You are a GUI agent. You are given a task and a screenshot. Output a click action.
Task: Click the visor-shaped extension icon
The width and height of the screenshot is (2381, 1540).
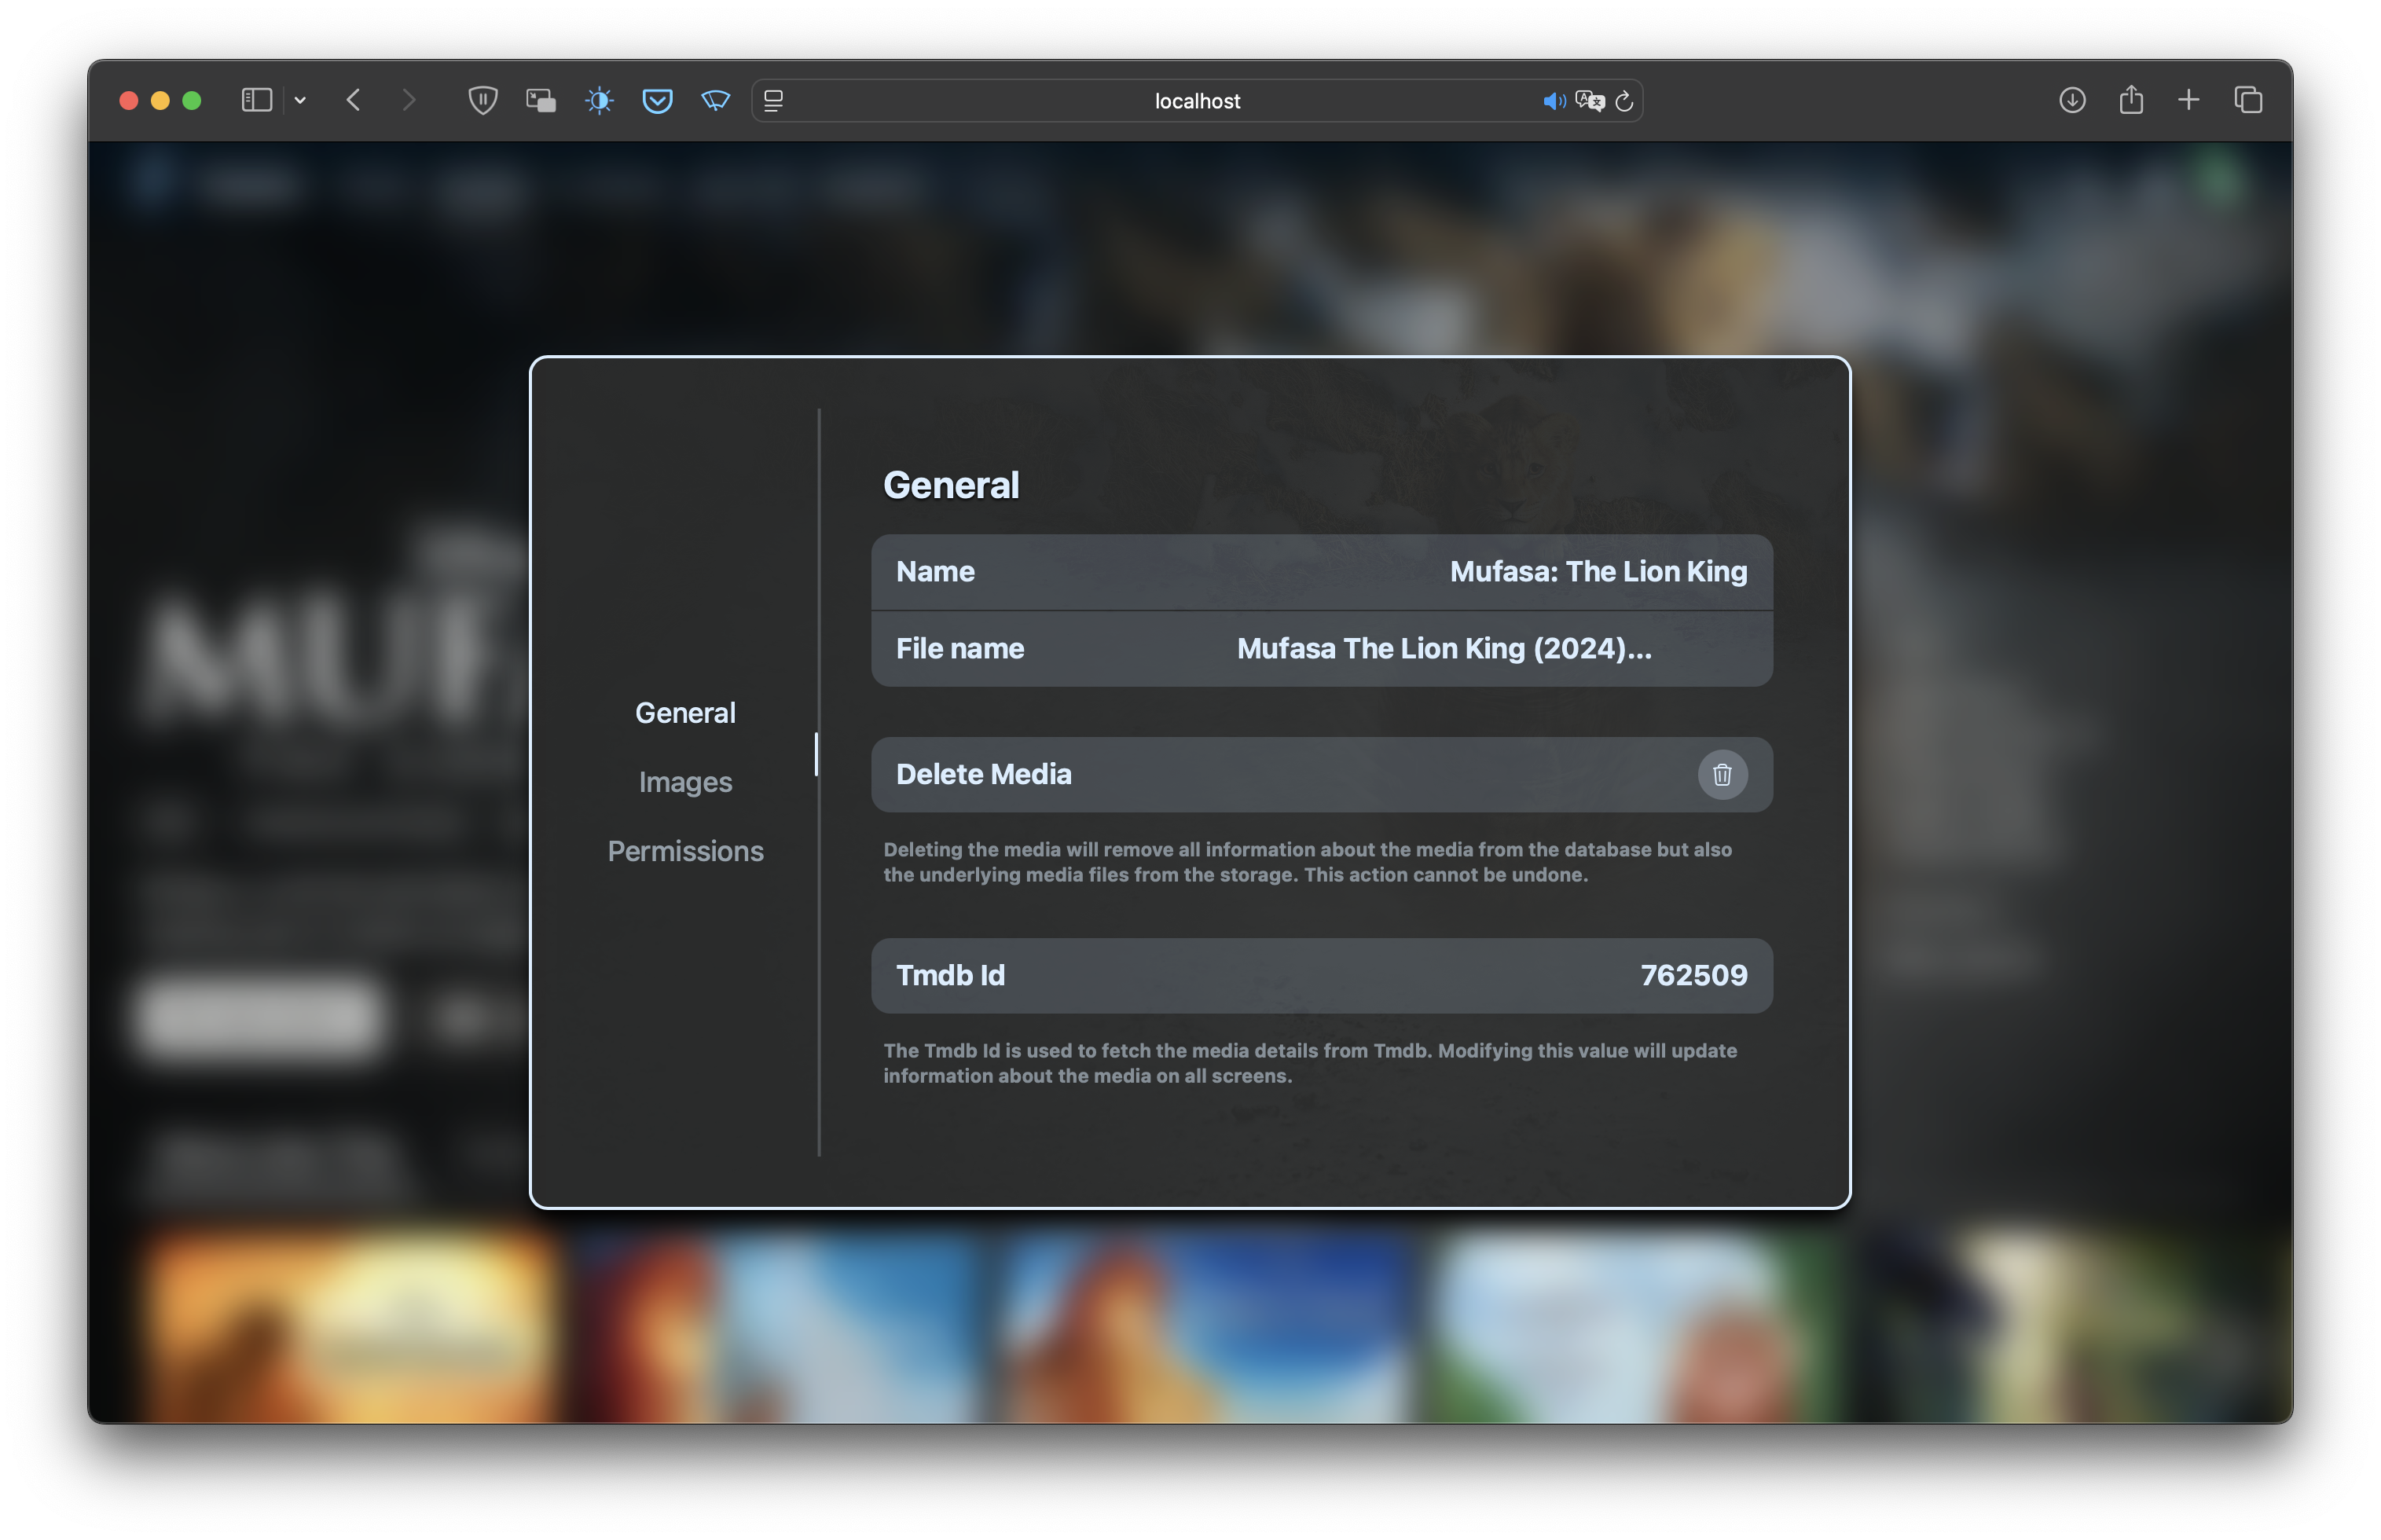[715, 100]
